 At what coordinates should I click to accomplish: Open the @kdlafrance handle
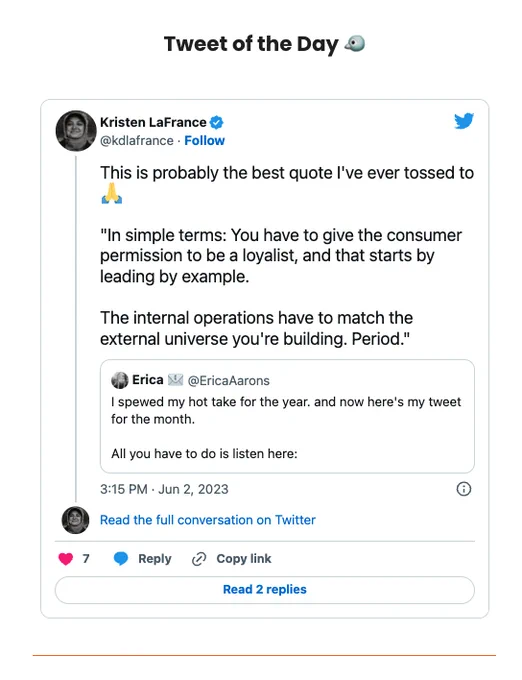pyautogui.click(x=137, y=141)
